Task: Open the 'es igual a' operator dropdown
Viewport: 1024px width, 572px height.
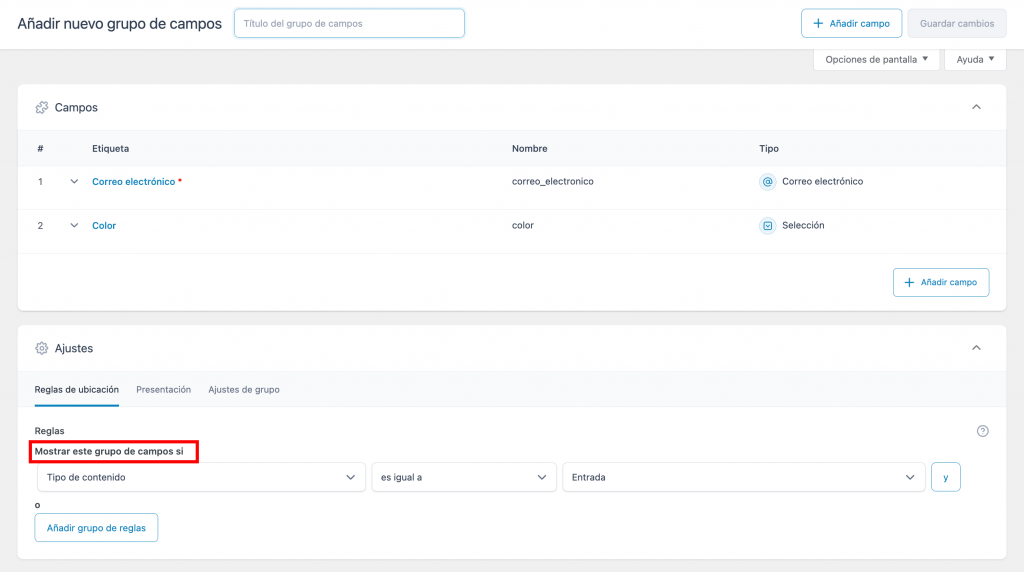Action: 463,478
